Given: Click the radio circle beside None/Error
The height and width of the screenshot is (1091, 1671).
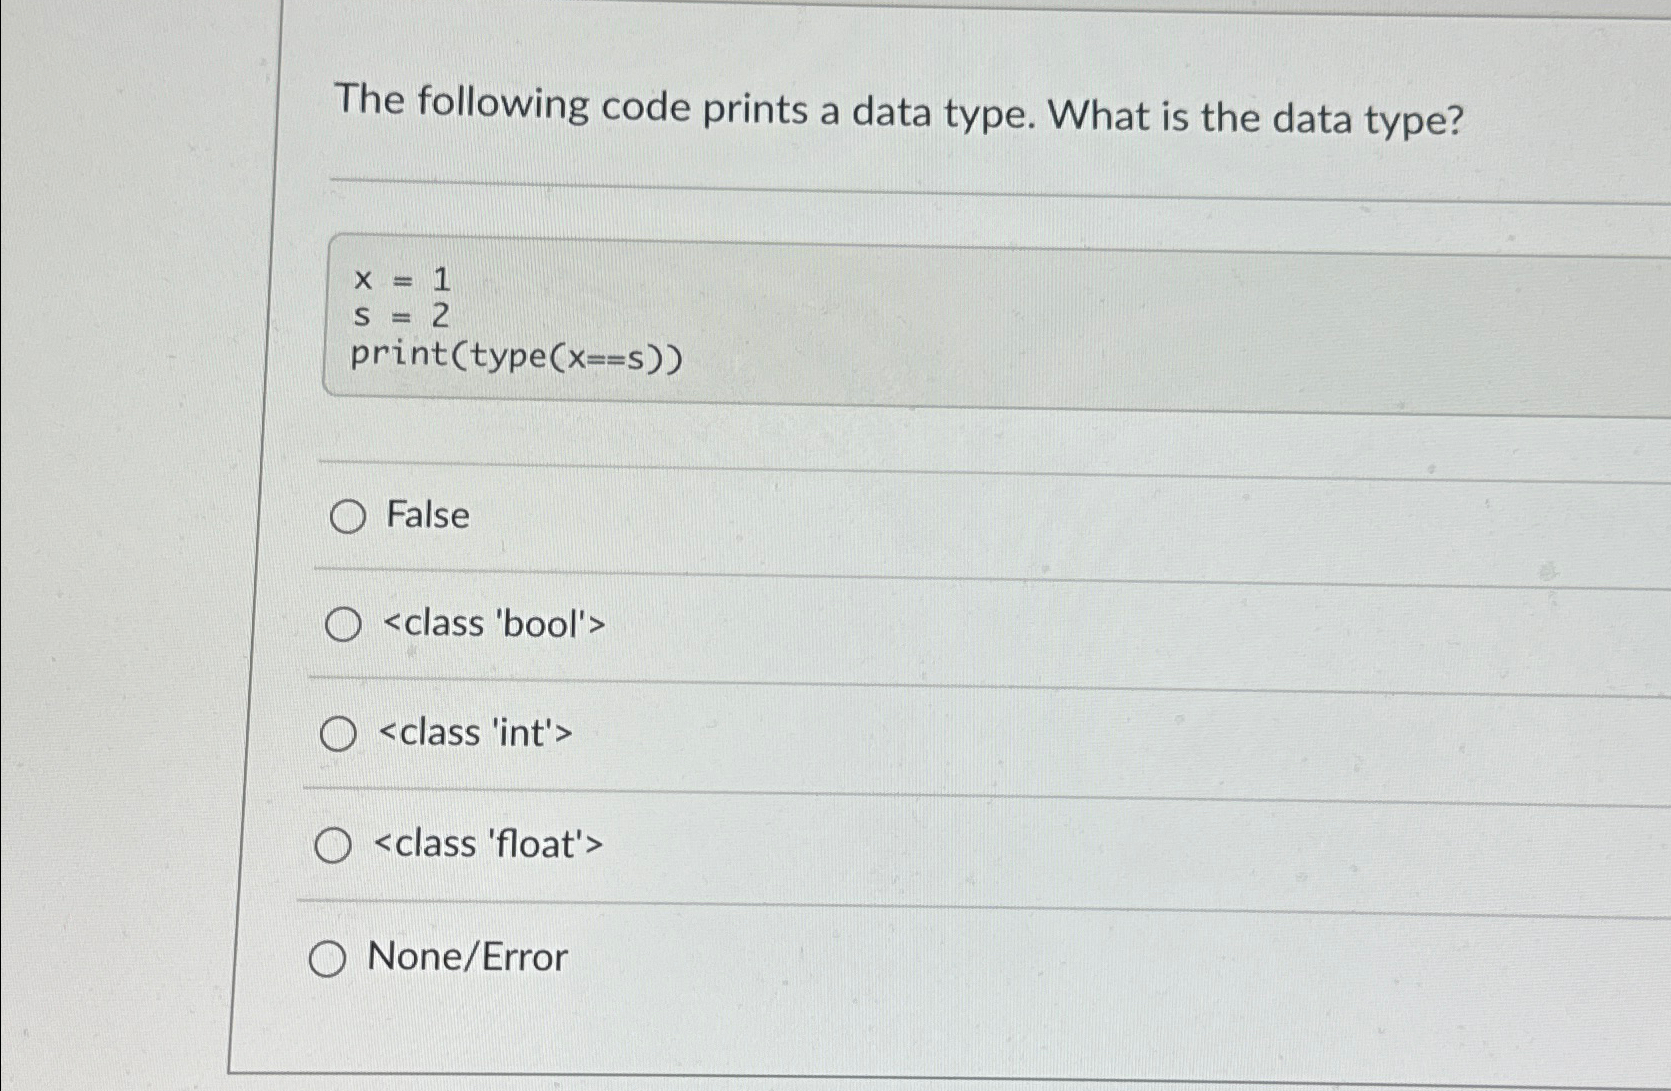Looking at the screenshot, I should point(328,958).
